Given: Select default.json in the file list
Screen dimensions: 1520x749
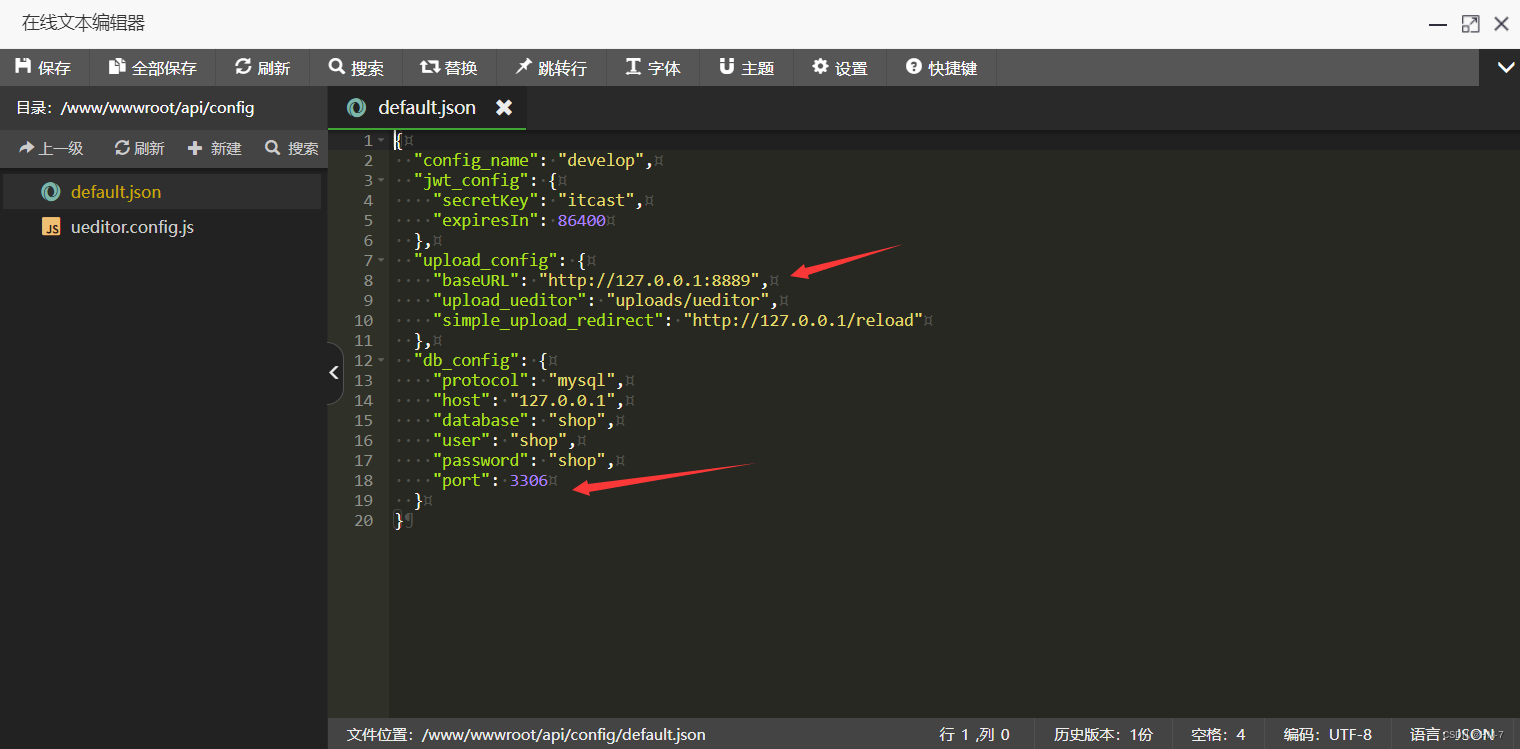Looking at the screenshot, I should point(162,191).
